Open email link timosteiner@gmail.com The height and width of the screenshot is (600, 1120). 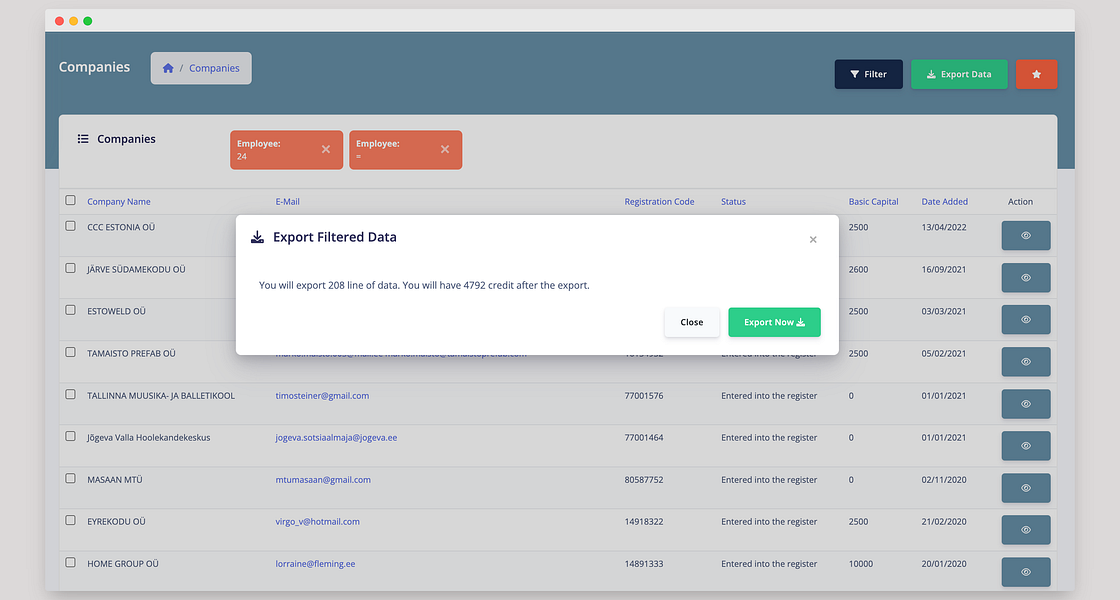tap(322, 396)
